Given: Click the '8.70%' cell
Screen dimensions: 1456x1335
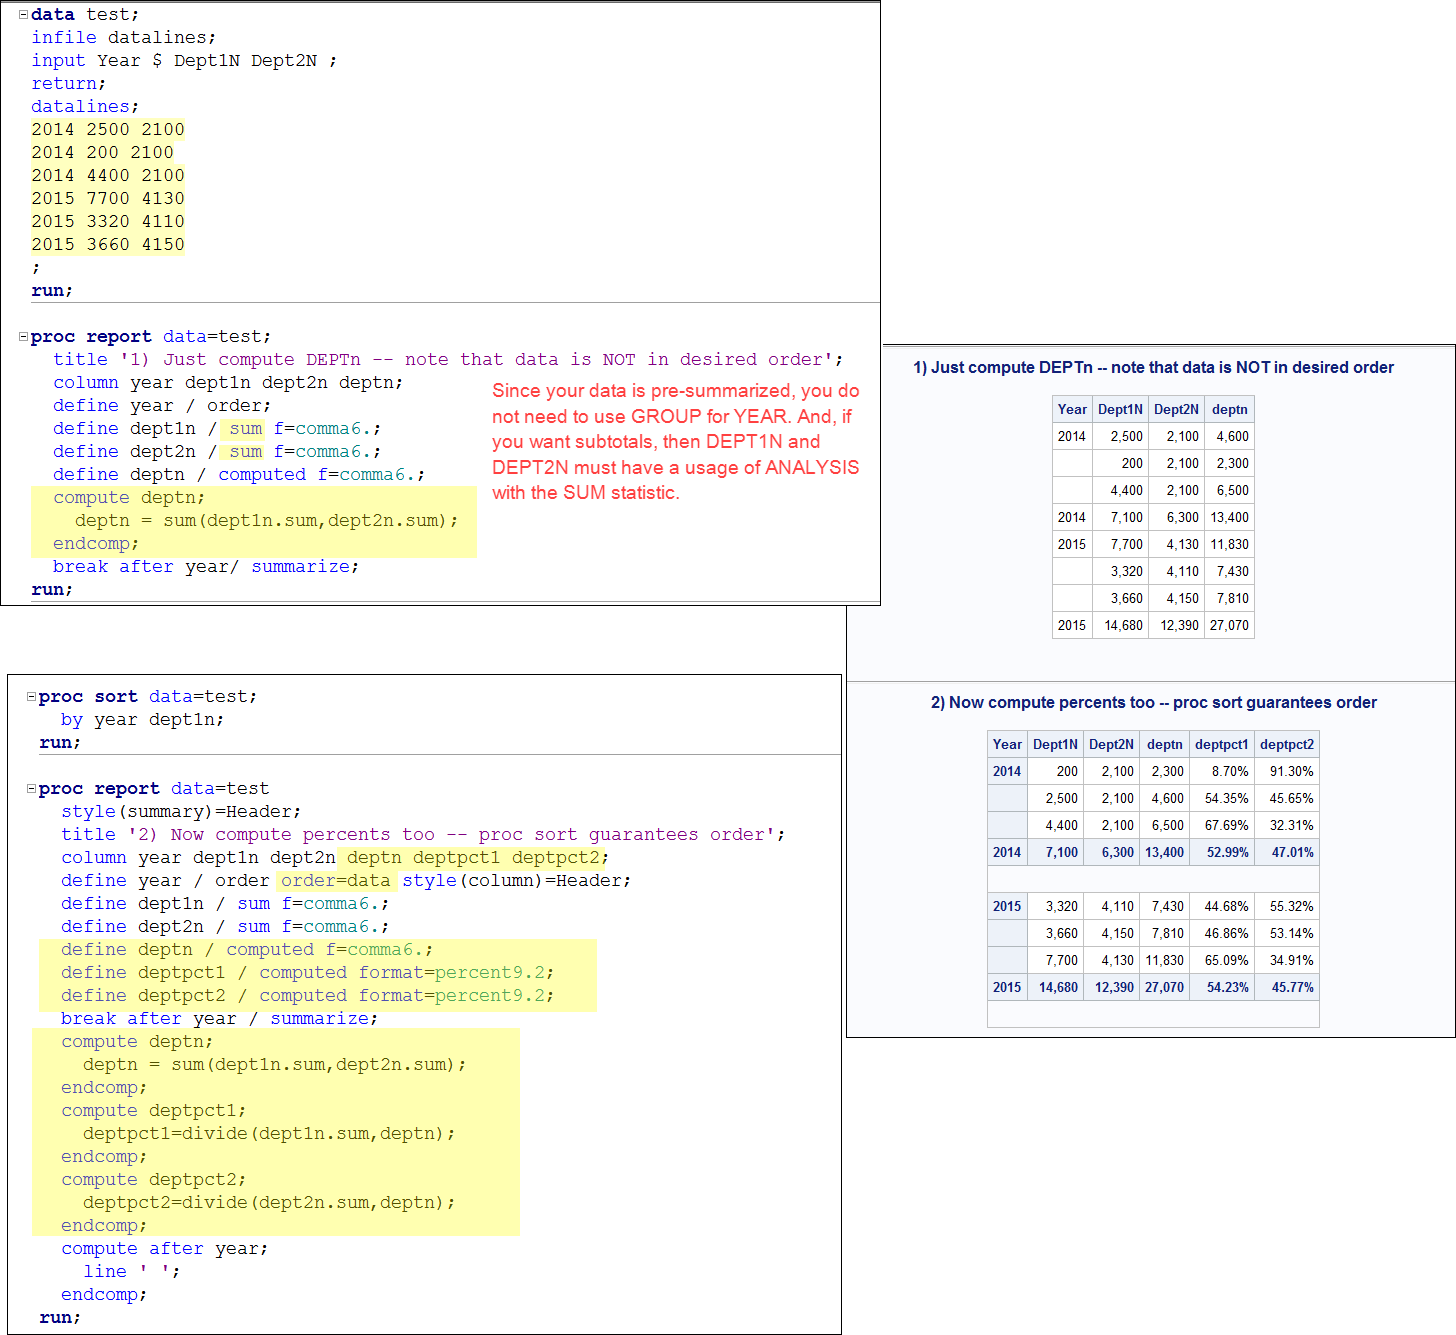Looking at the screenshot, I should tap(1221, 771).
